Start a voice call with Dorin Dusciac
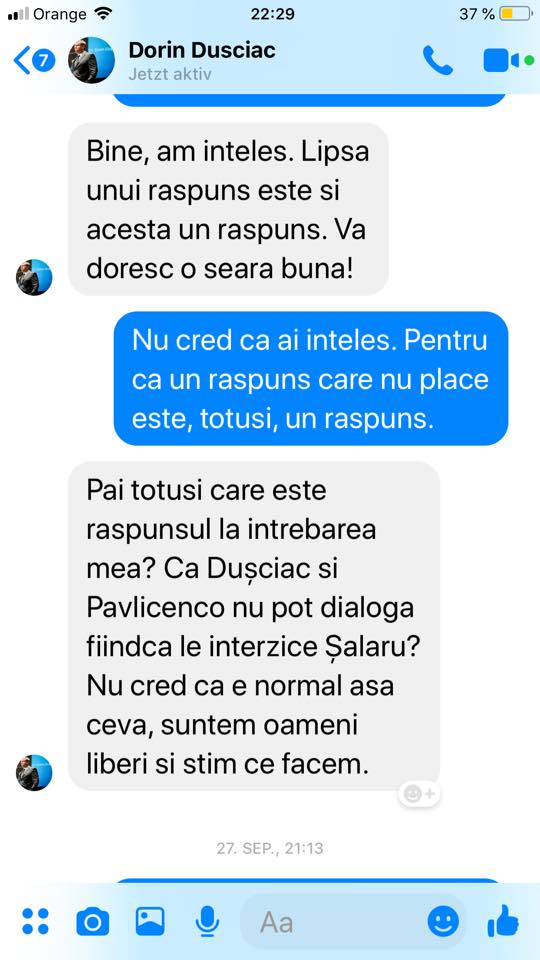Viewport: 540px width, 960px height. [438, 60]
